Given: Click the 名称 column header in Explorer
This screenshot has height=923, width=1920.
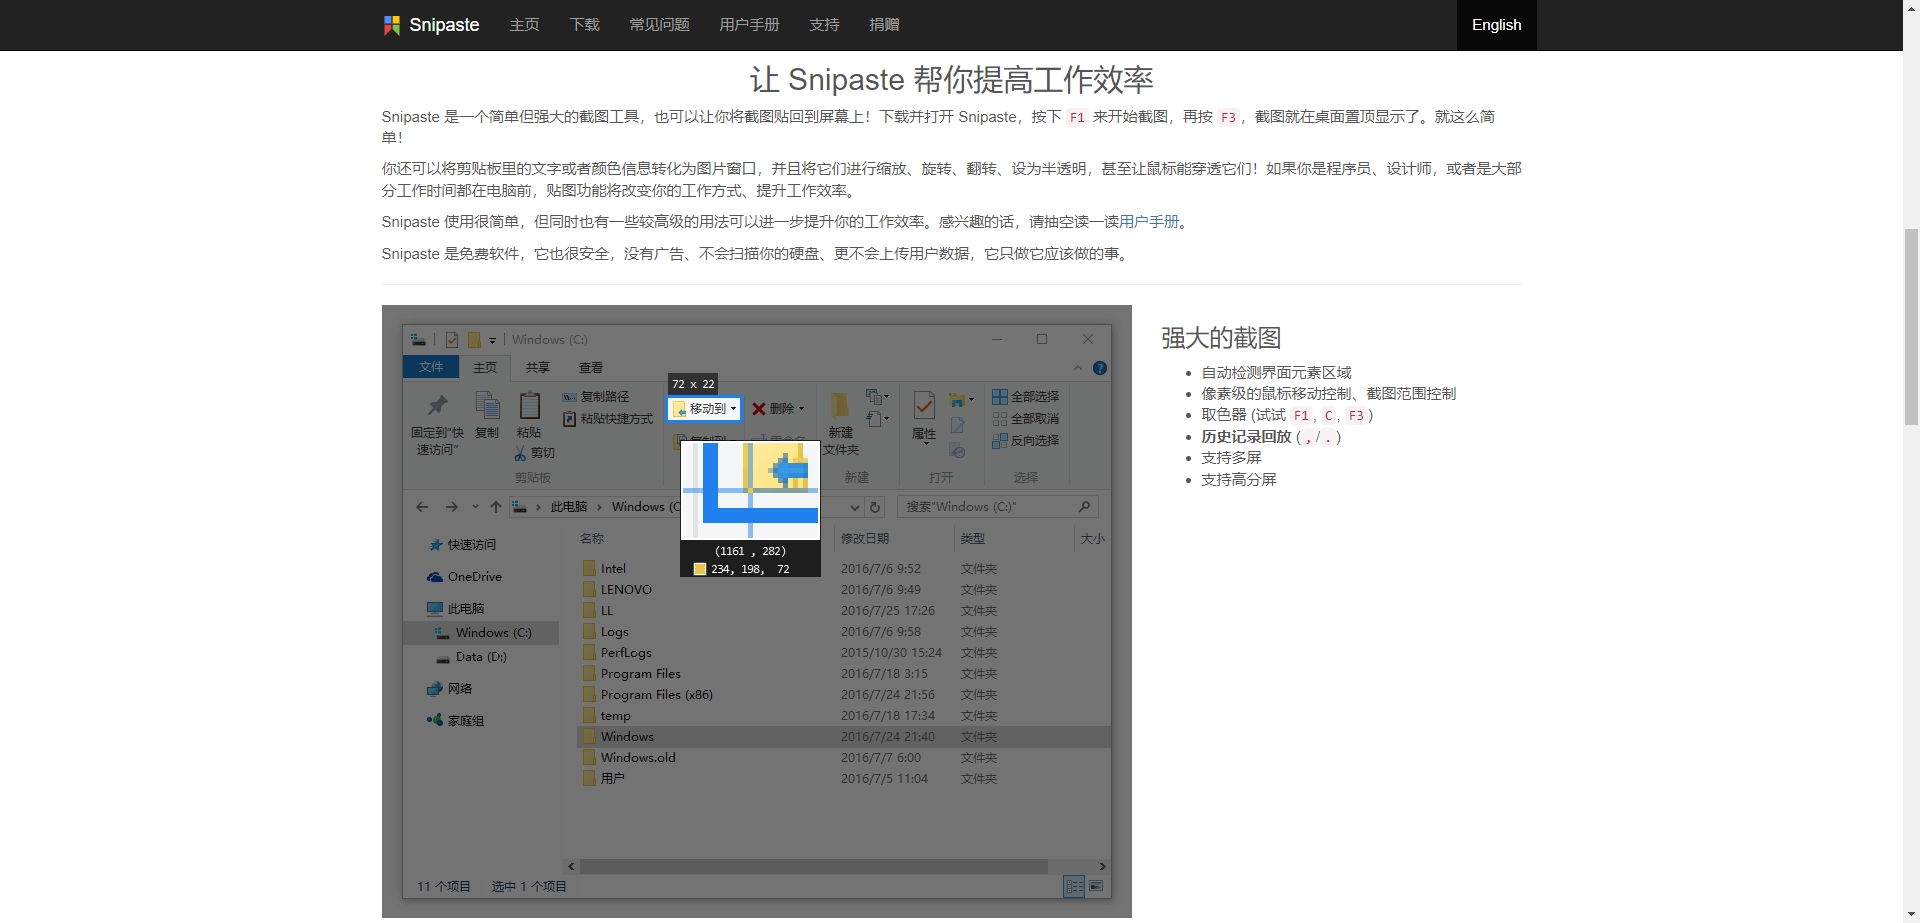Looking at the screenshot, I should (x=592, y=539).
